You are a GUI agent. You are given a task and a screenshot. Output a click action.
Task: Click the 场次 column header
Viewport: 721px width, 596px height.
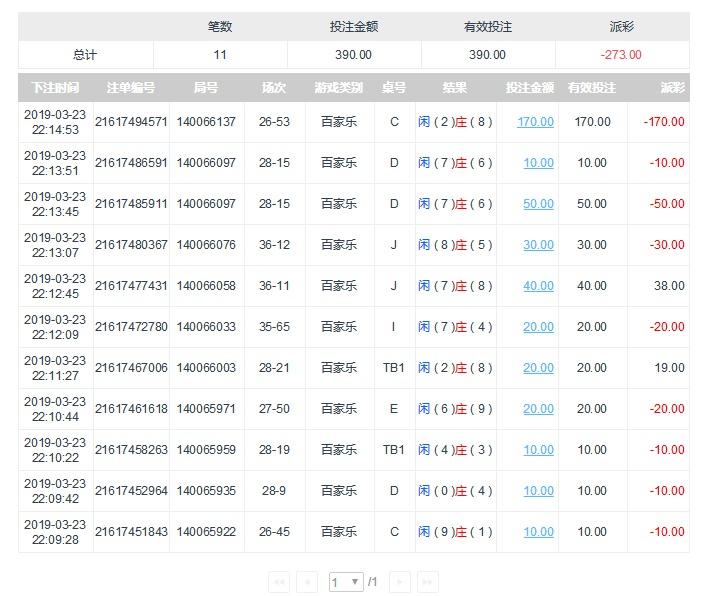(x=274, y=87)
